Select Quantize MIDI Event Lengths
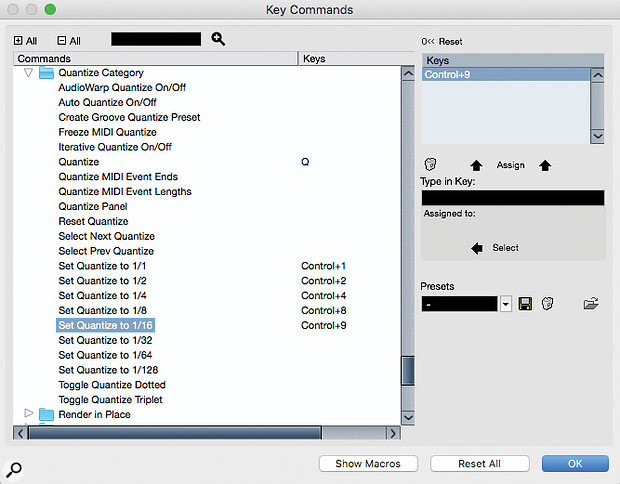The image size is (620, 484). click(x=125, y=192)
